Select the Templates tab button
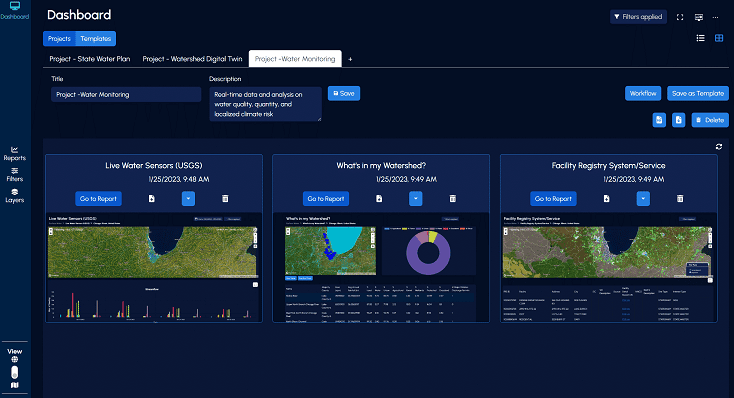Image resolution: width=734 pixels, height=398 pixels. pyautogui.click(x=95, y=38)
